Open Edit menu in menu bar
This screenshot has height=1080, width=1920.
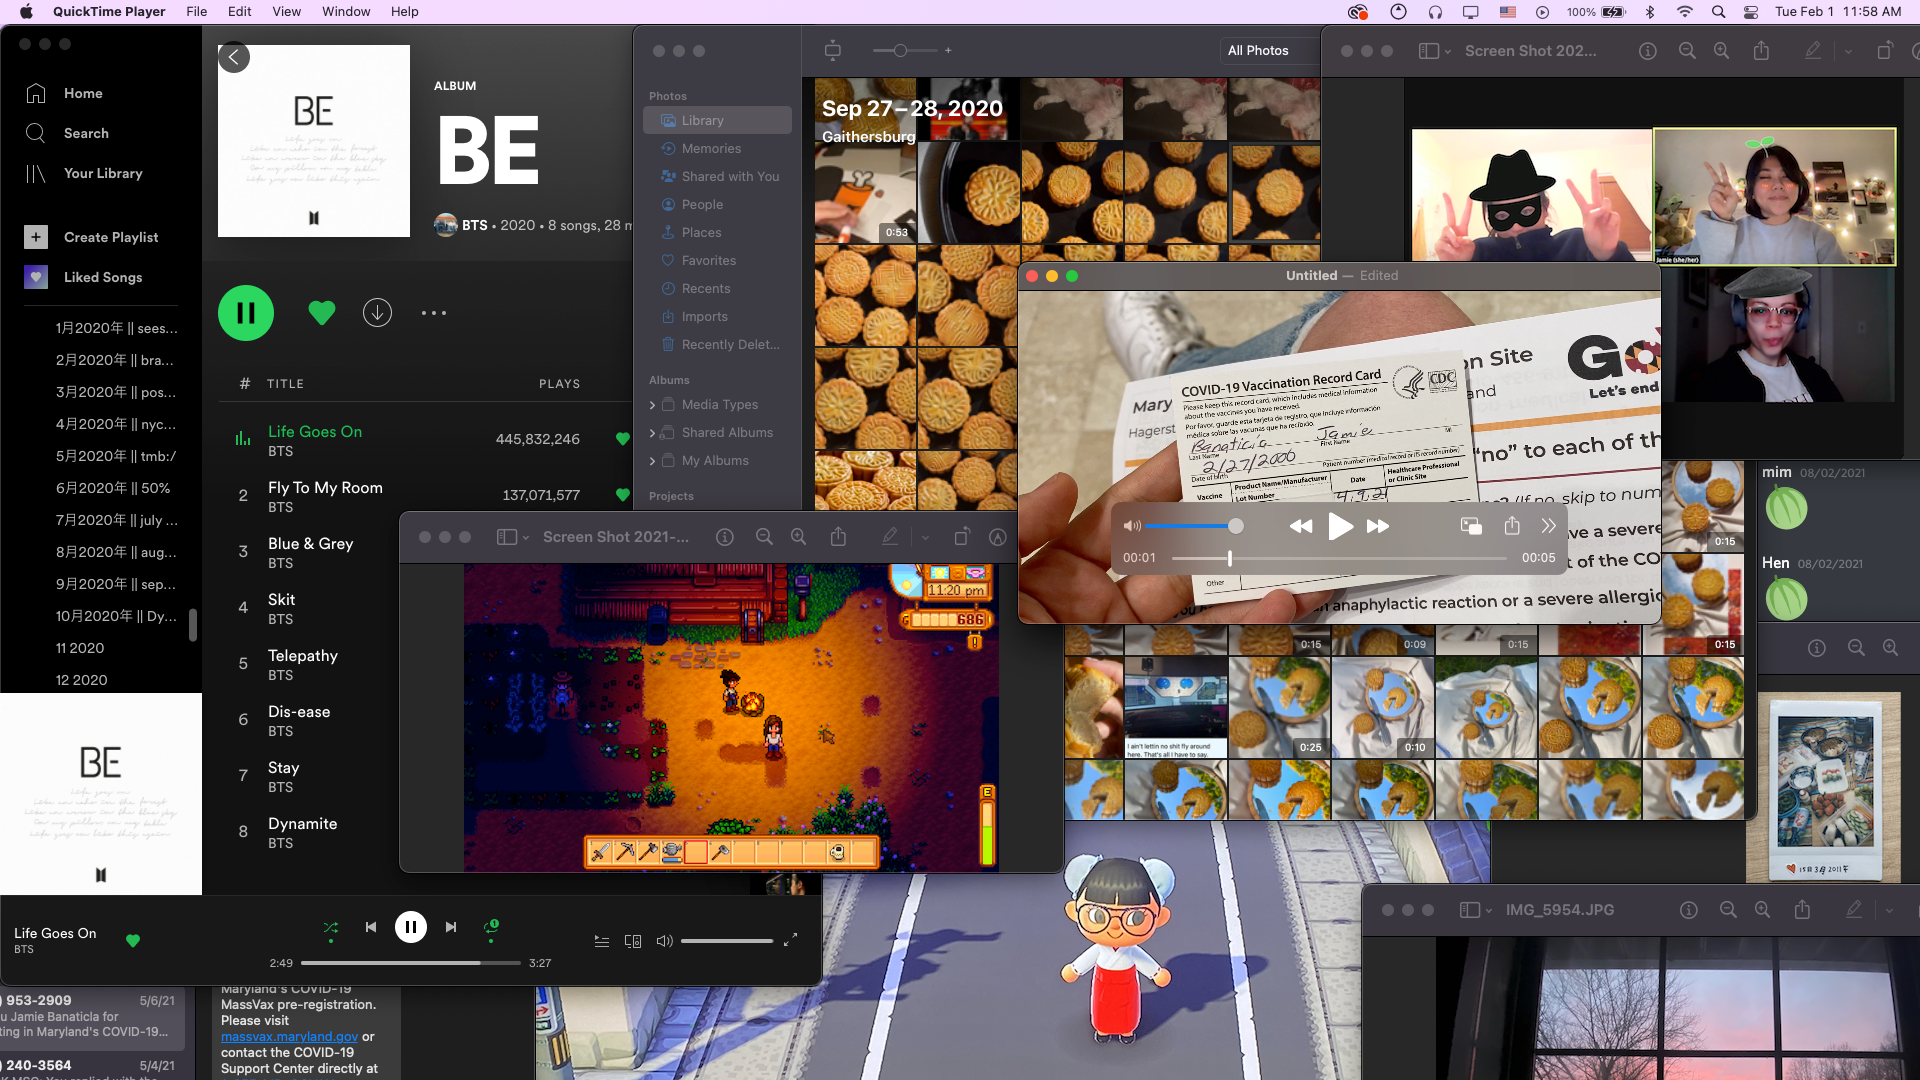[240, 11]
